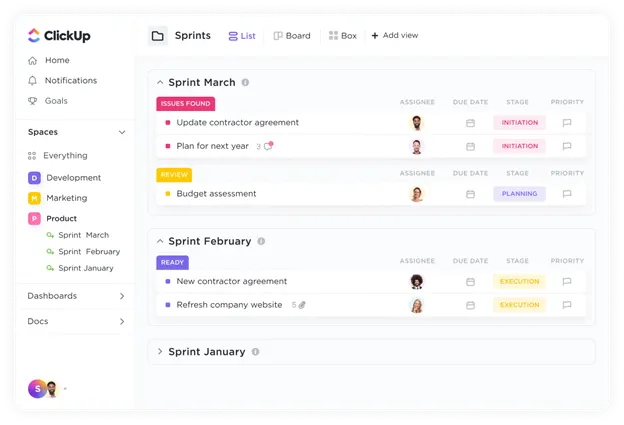Viewport: 624px width, 425px height.
Task: Switch to the List view tab
Action: (x=242, y=36)
